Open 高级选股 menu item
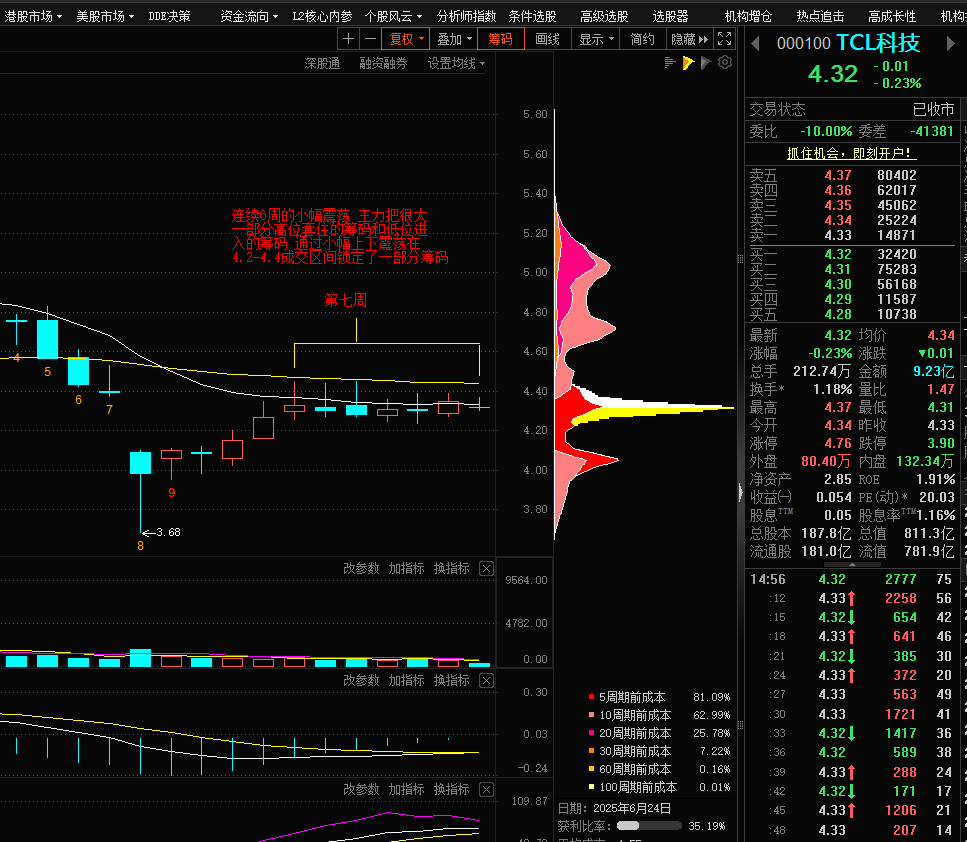The image size is (967, 842). click(x=604, y=16)
